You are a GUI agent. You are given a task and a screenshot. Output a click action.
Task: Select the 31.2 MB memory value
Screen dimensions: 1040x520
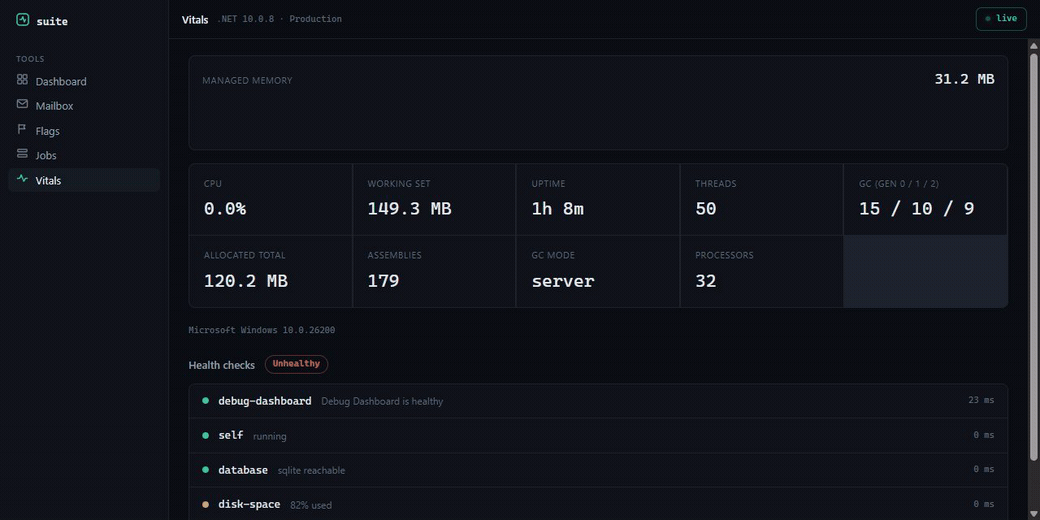coord(964,79)
